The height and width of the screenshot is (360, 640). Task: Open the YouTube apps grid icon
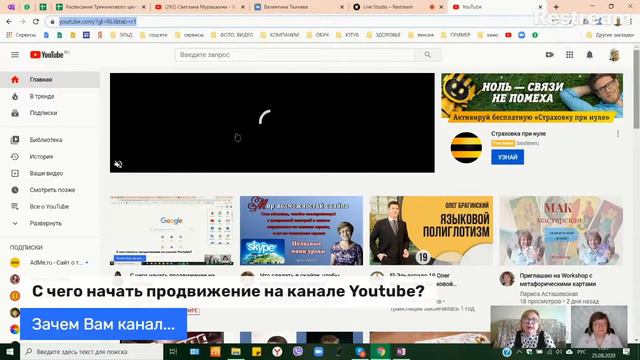coord(569,55)
